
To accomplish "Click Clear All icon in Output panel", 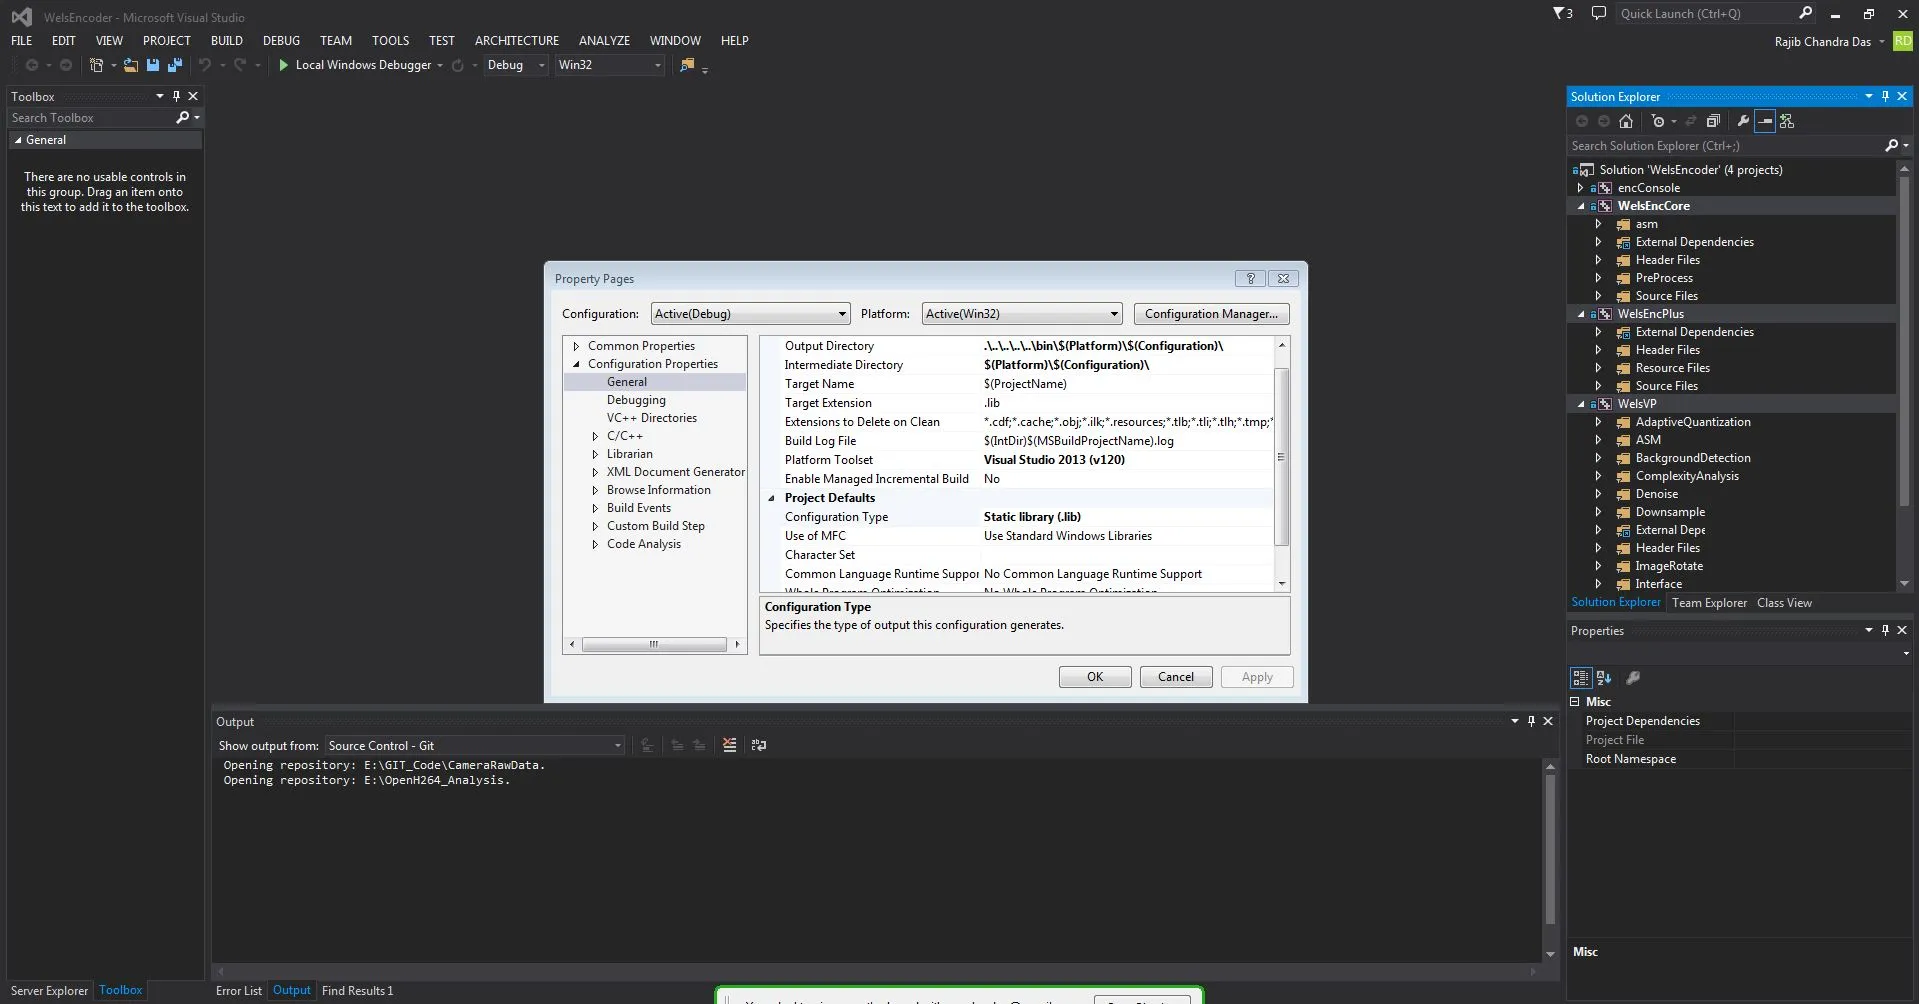I will [x=730, y=745].
